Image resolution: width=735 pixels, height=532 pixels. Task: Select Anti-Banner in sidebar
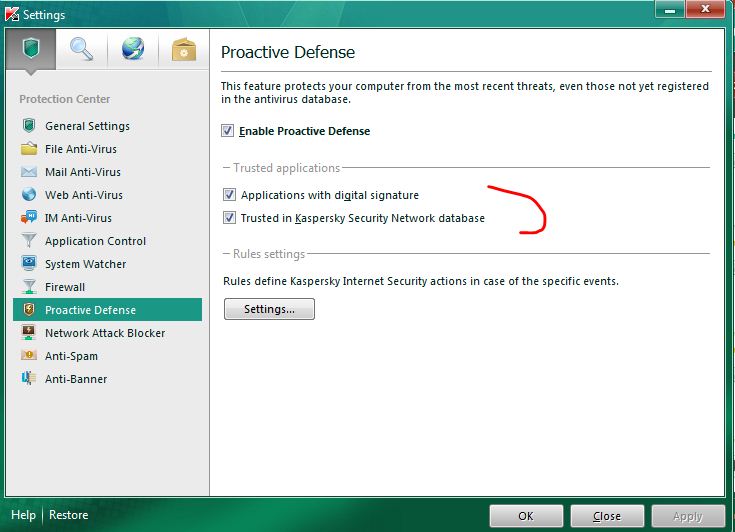(x=107, y=378)
